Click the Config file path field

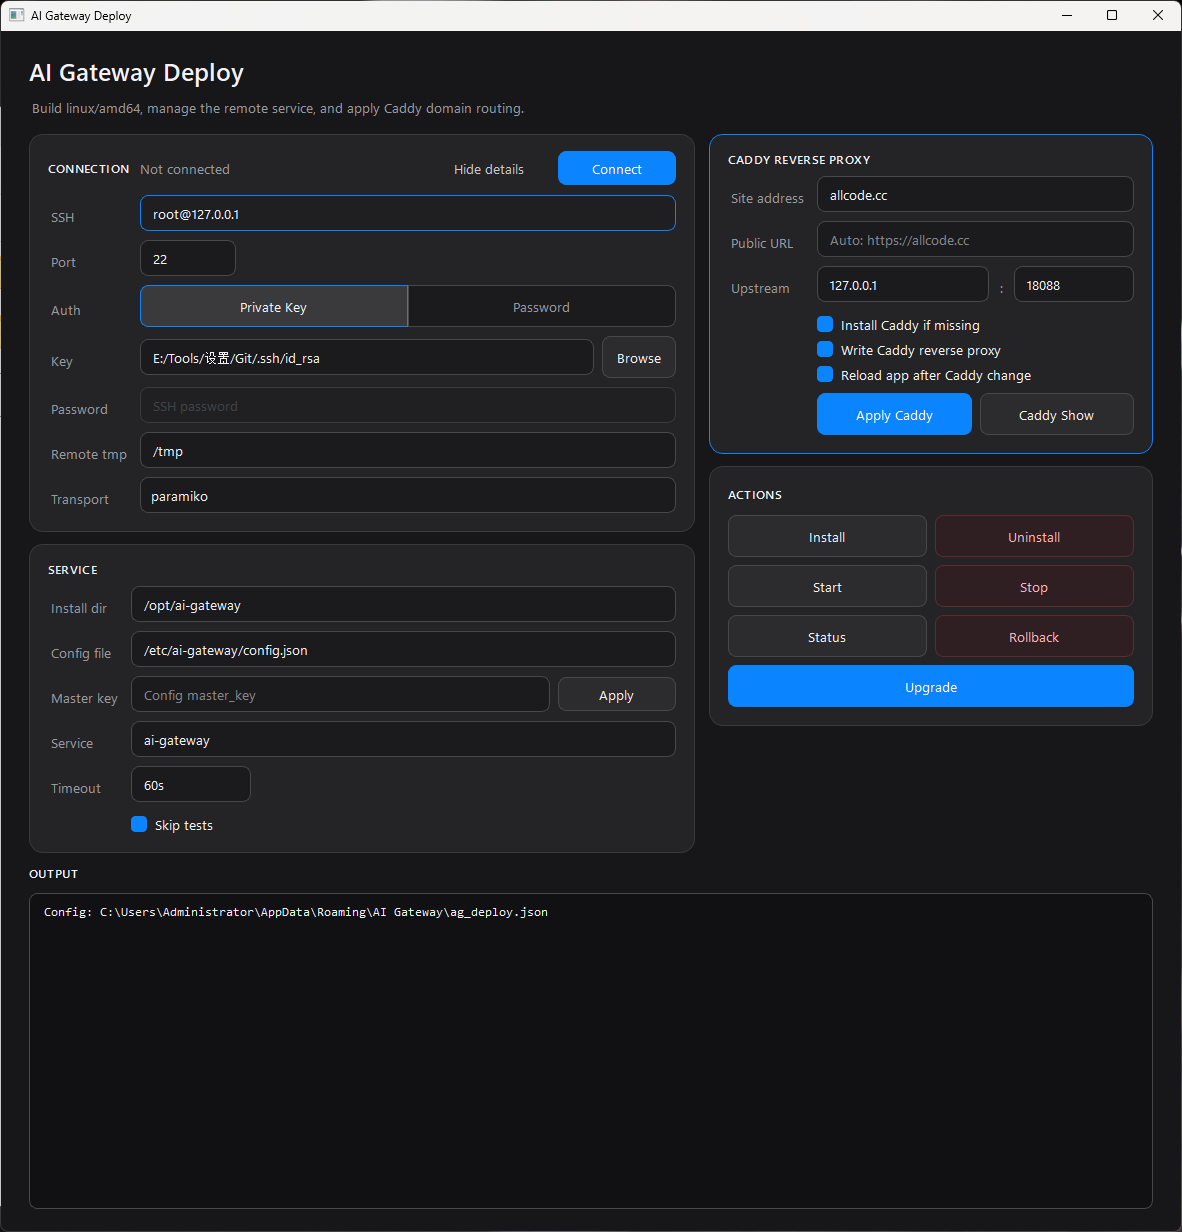click(x=403, y=649)
